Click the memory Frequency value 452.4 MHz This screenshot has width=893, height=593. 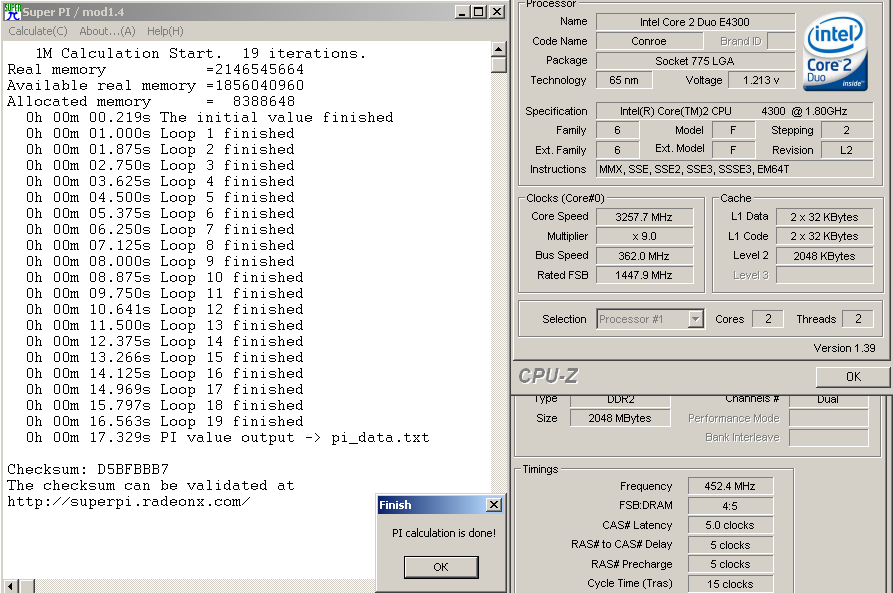(730, 486)
